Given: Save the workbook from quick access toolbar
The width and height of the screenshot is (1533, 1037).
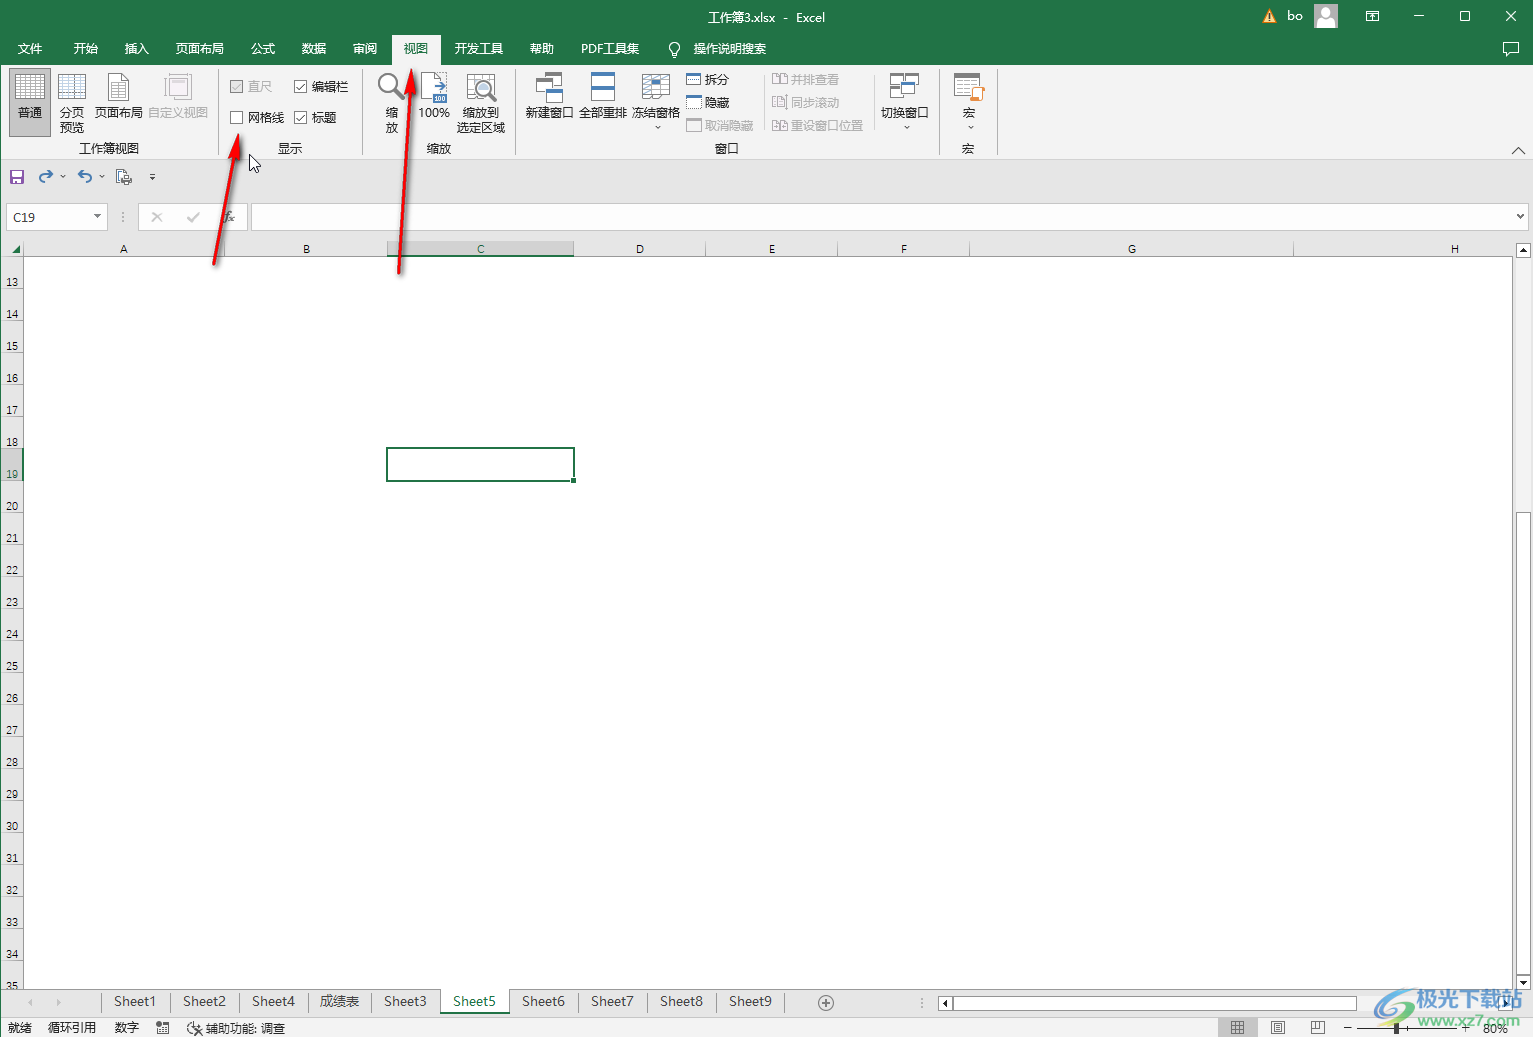Looking at the screenshot, I should click(17, 177).
